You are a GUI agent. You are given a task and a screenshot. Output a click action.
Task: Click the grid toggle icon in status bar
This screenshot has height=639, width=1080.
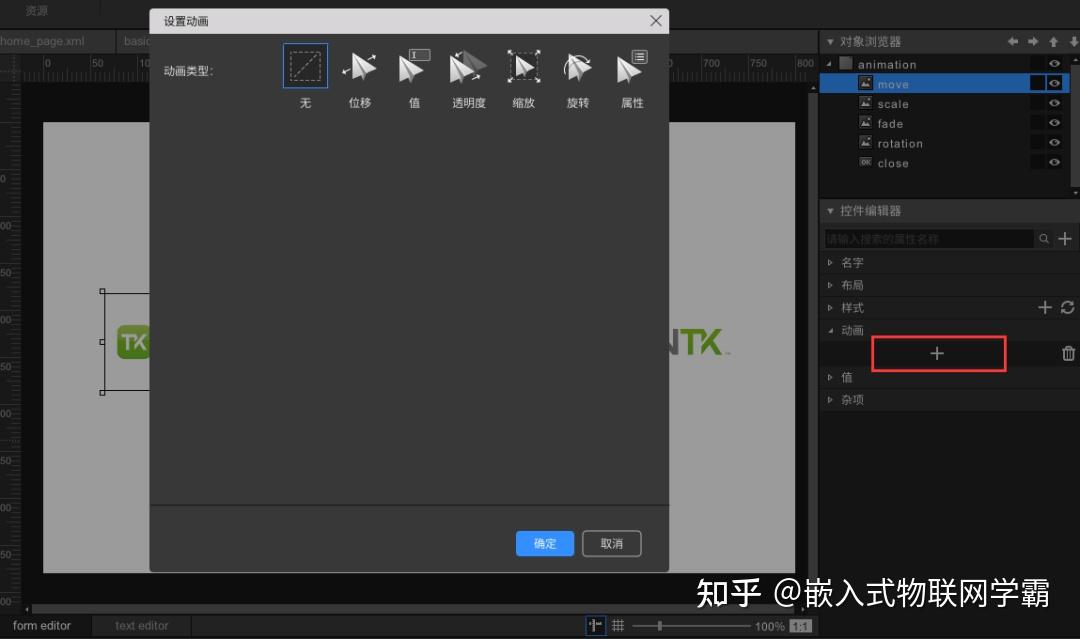(x=618, y=625)
